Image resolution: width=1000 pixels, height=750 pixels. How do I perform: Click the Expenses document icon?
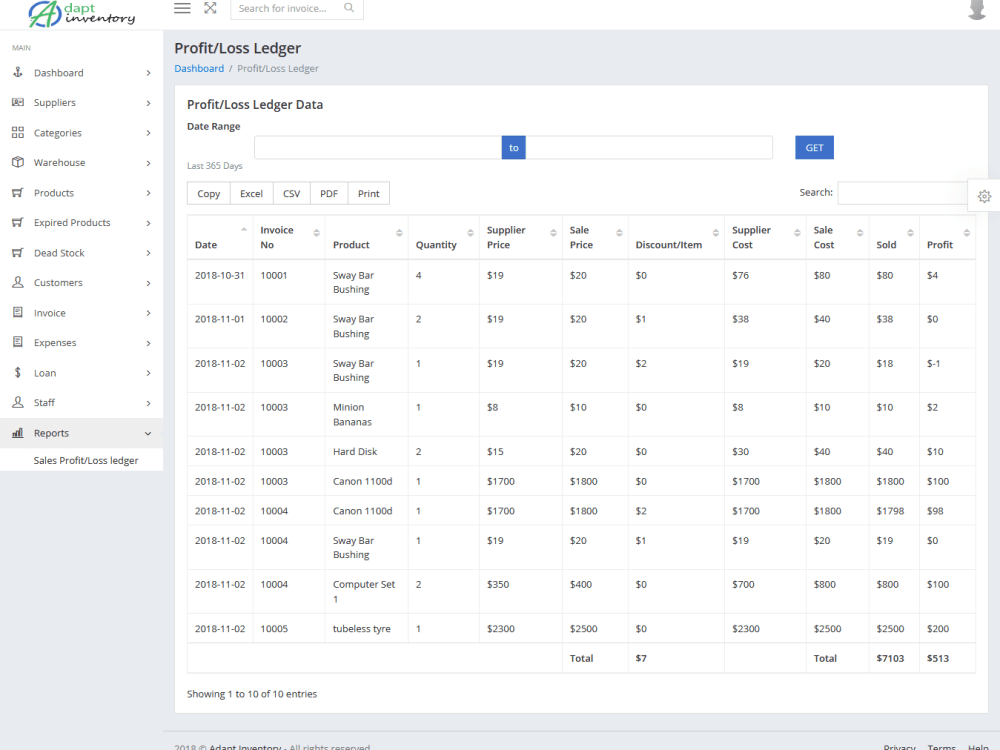tap(18, 342)
